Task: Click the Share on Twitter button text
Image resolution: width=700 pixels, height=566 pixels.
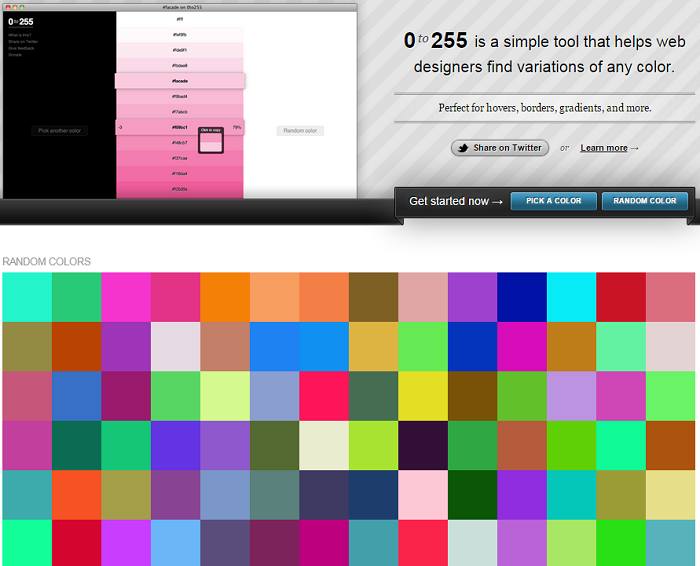Action: coord(507,148)
